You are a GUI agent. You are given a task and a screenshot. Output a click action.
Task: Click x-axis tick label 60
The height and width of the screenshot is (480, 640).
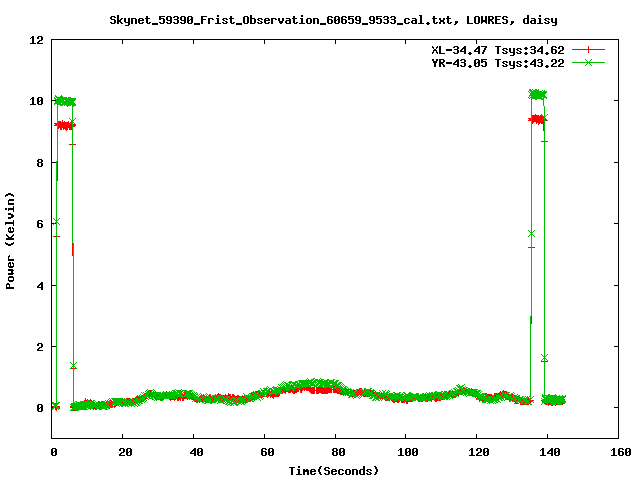(267, 452)
